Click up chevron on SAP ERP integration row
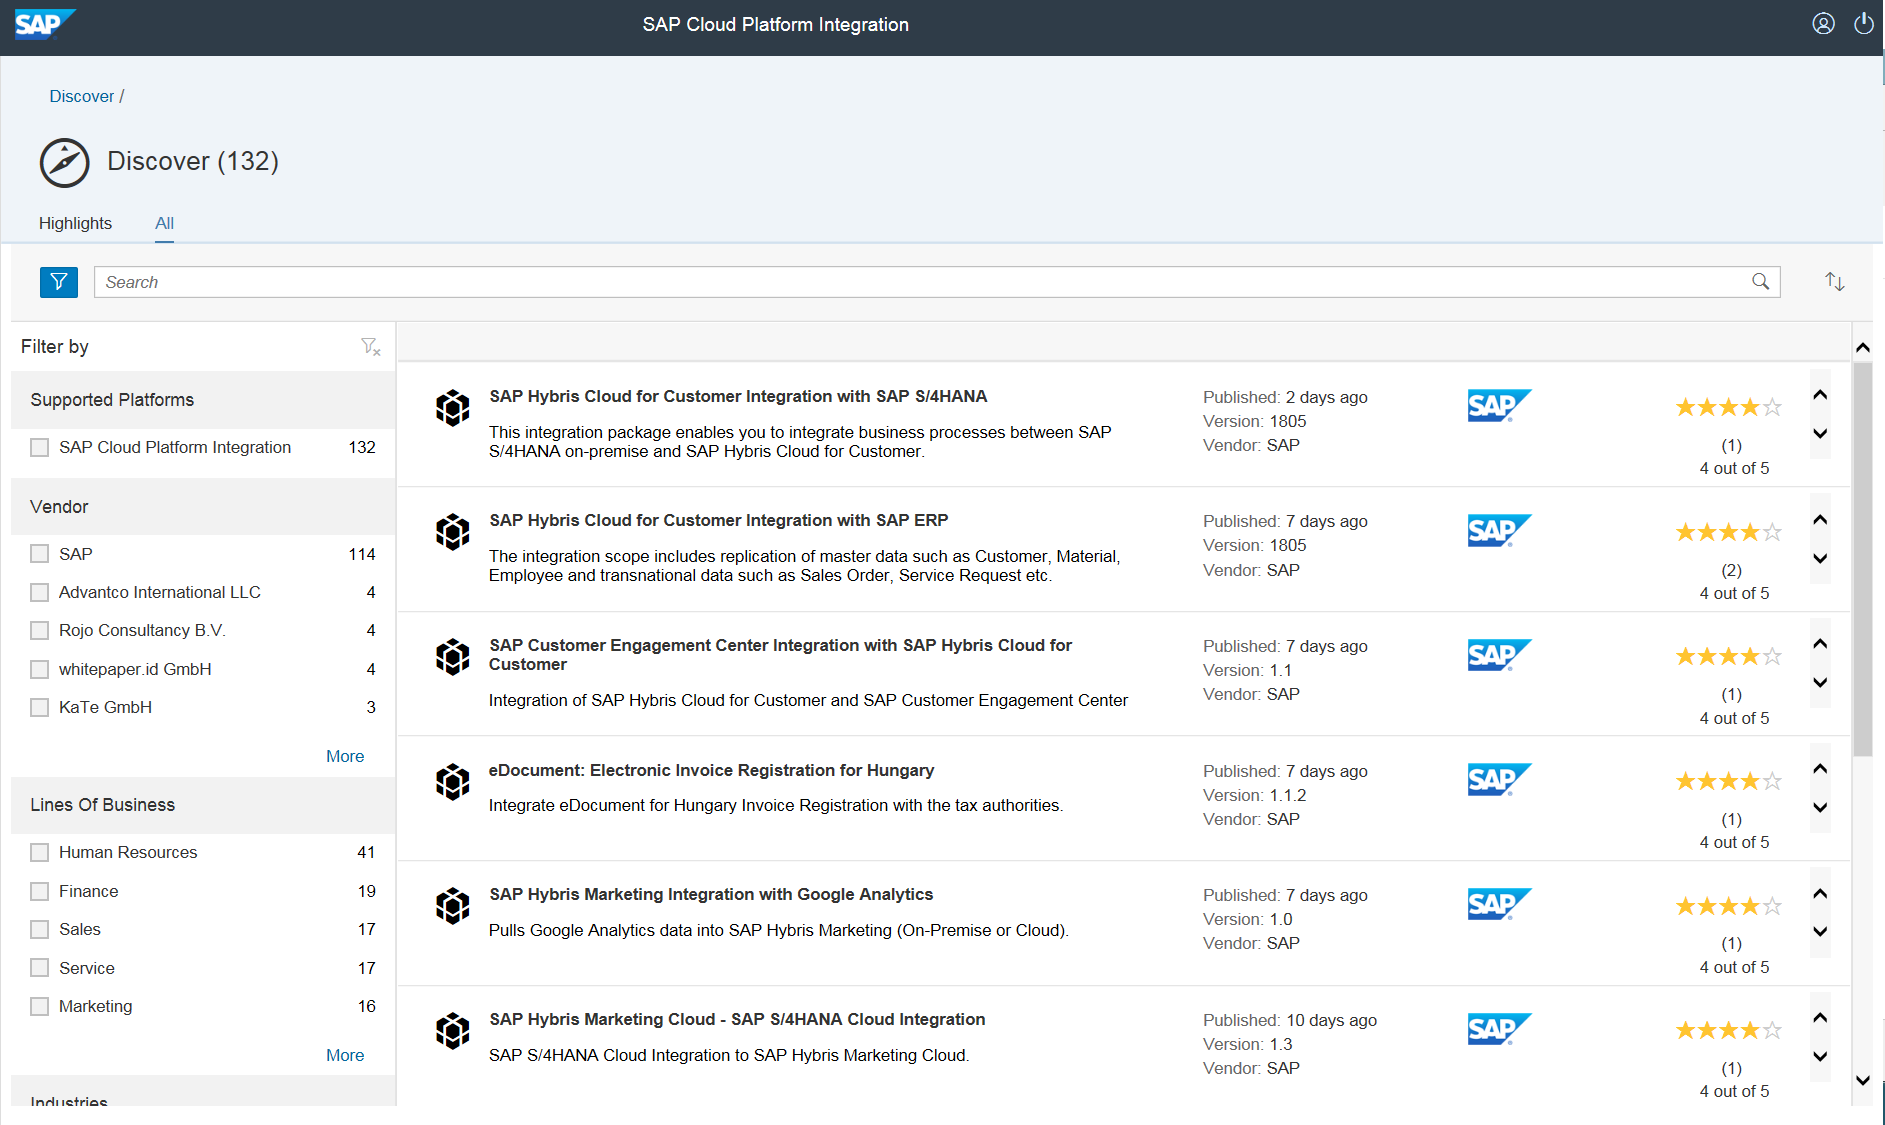The height and width of the screenshot is (1125, 1885). (x=1820, y=520)
